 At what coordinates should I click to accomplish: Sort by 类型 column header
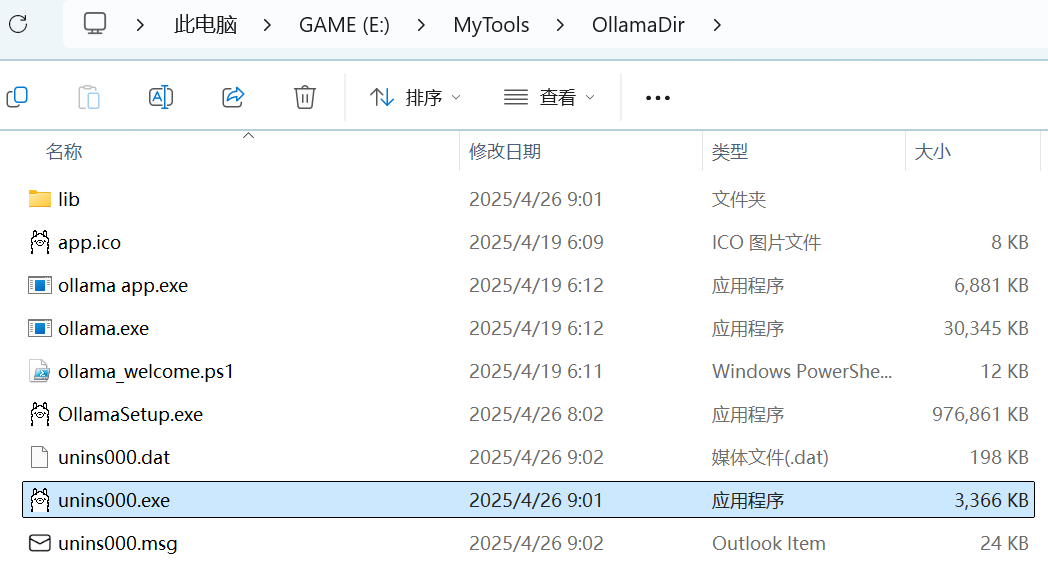[x=730, y=152]
